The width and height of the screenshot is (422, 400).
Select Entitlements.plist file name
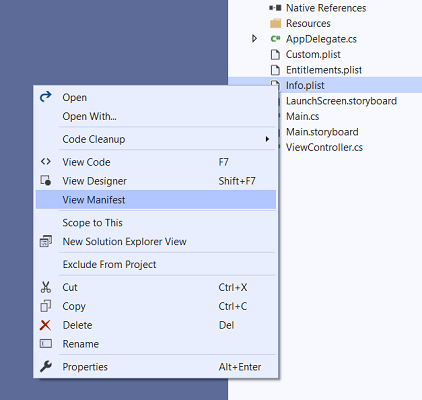(324, 70)
